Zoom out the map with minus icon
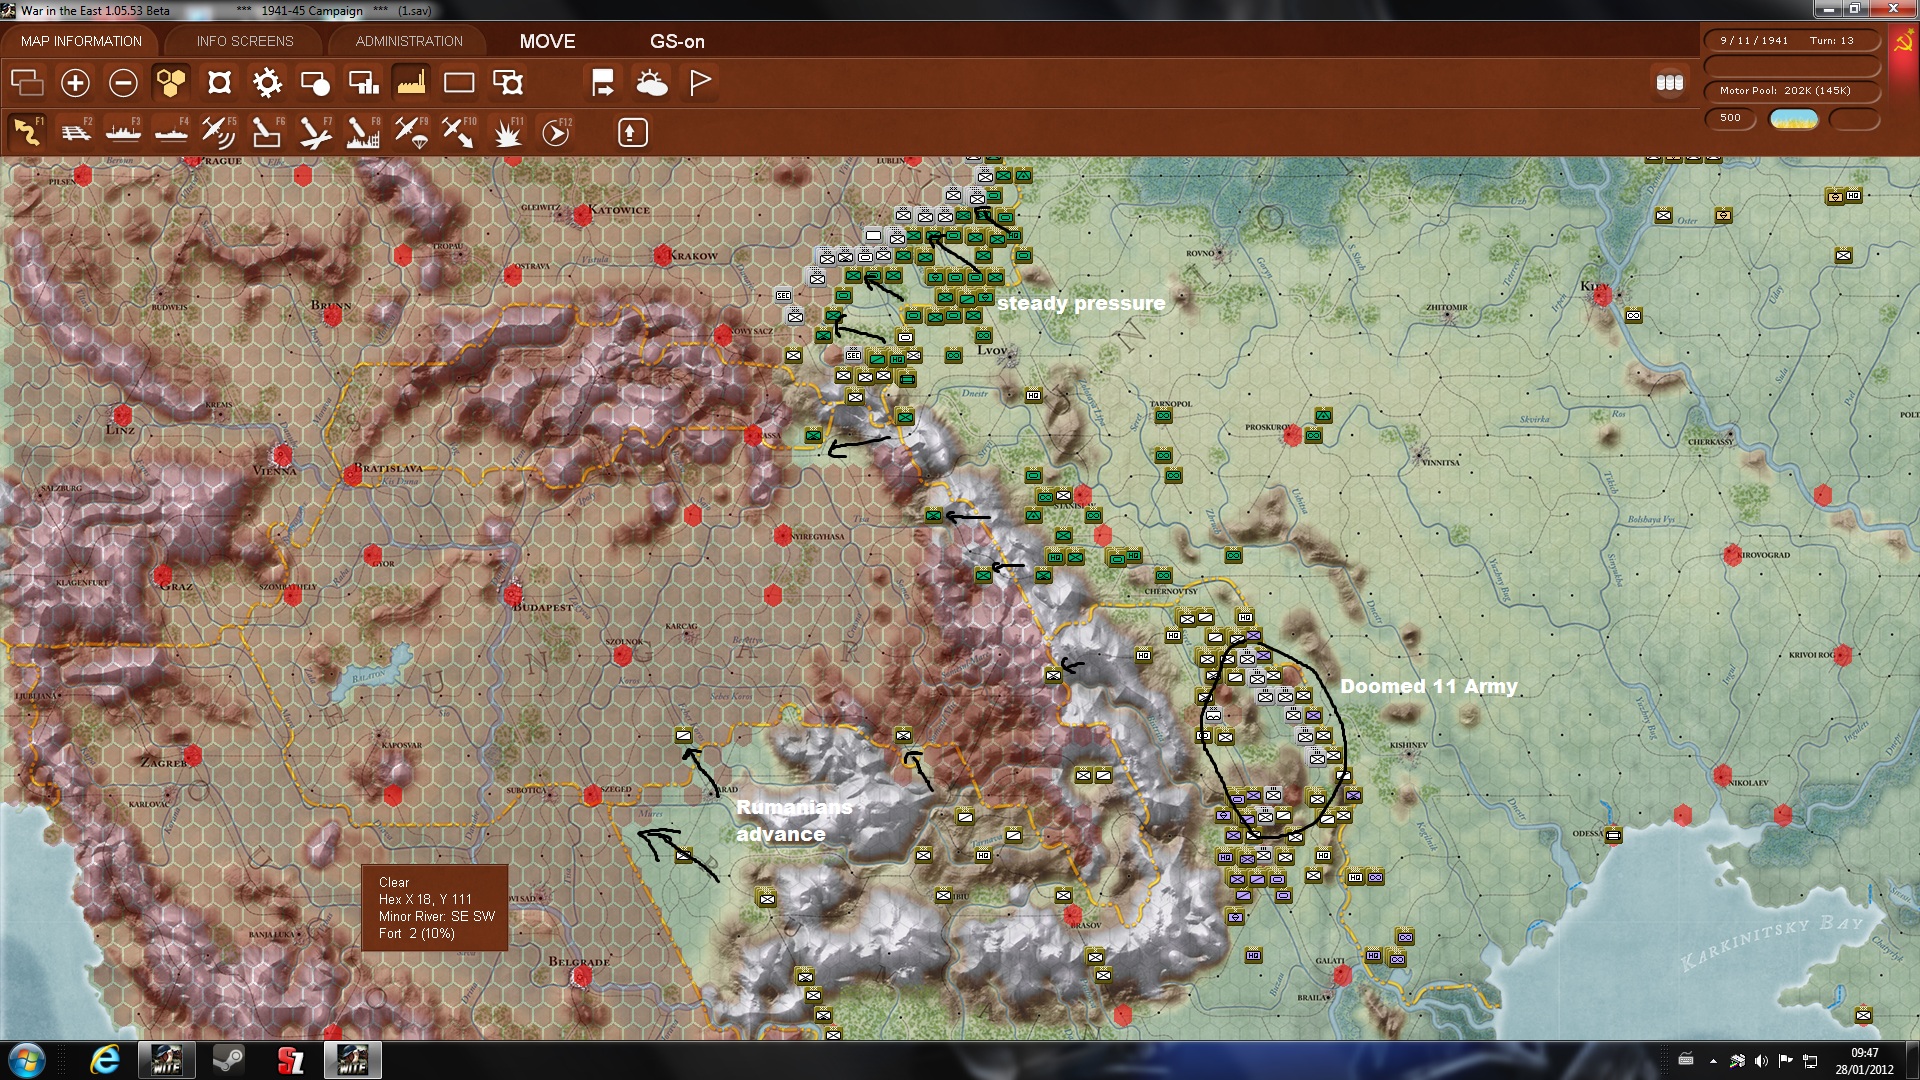The height and width of the screenshot is (1080, 1920). (x=123, y=82)
